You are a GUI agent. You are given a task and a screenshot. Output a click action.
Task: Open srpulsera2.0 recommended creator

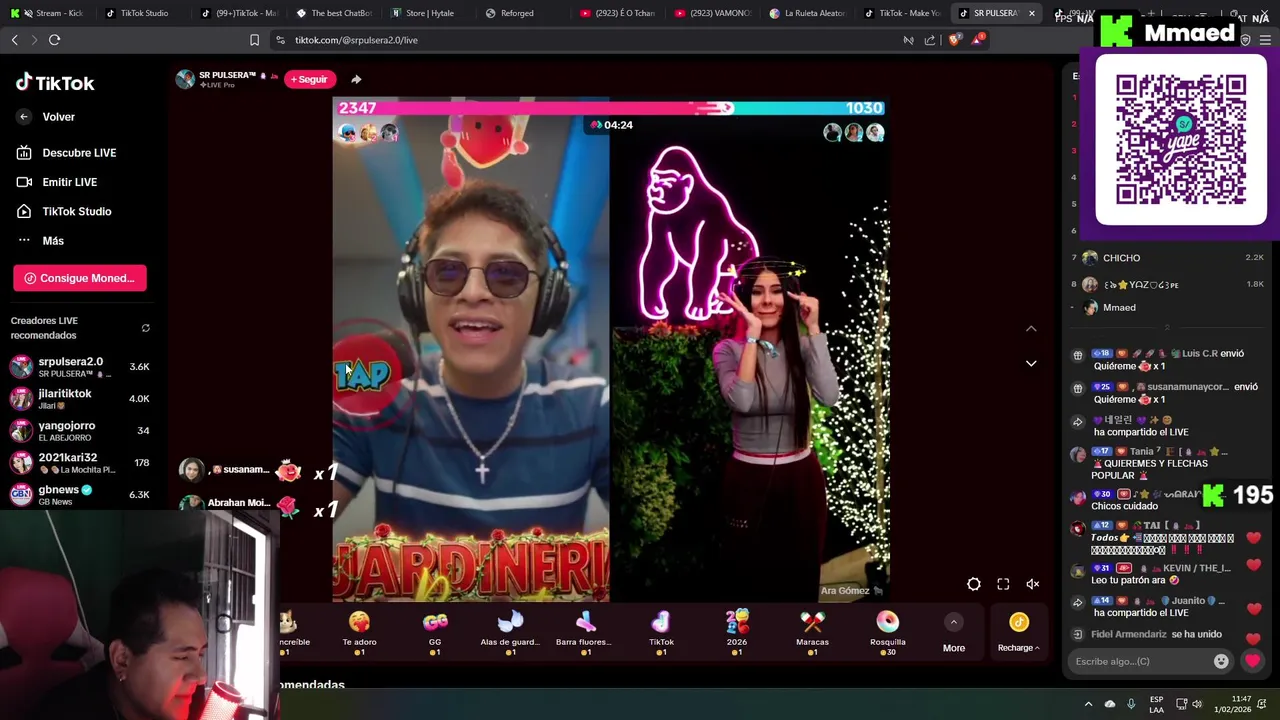pos(80,367)
